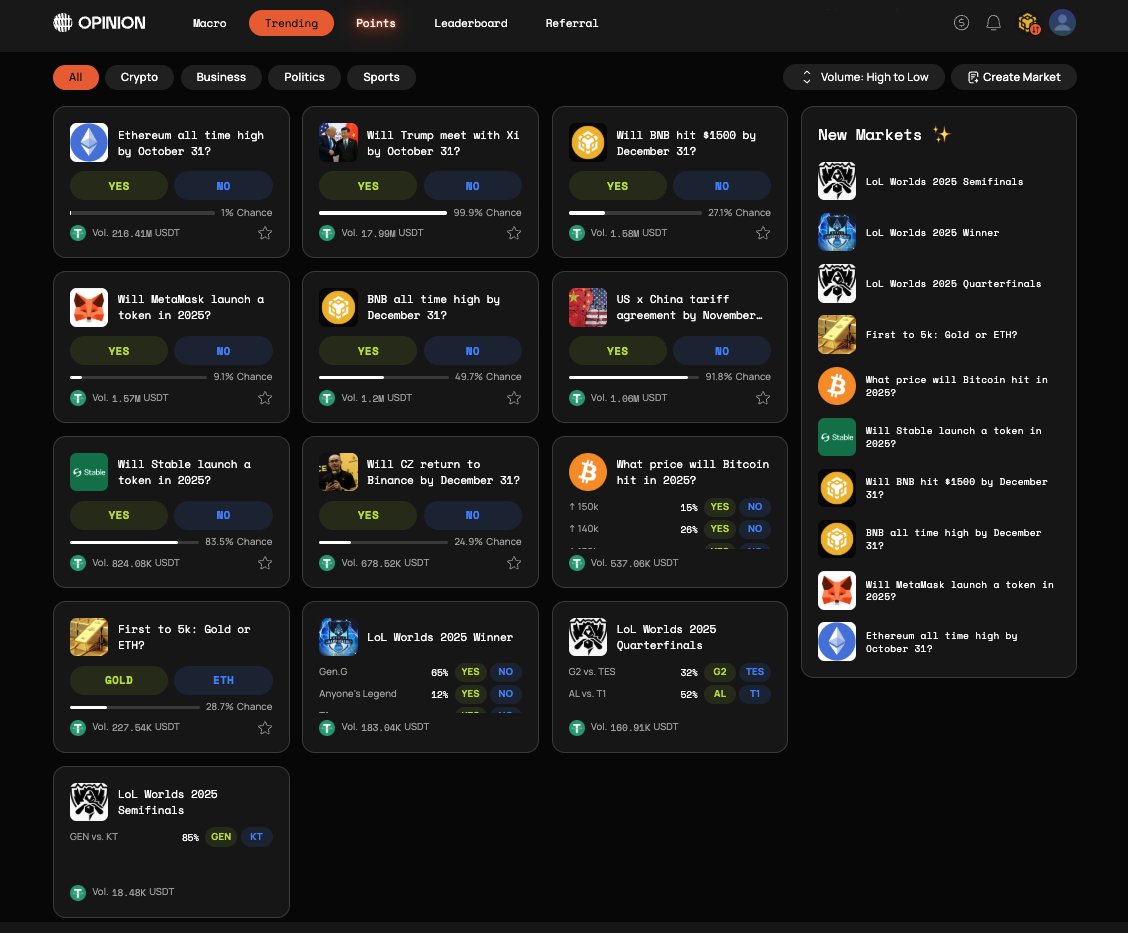Click Stable logo on market card
This screenshot has height=933, width=1128.
[88, 472]
